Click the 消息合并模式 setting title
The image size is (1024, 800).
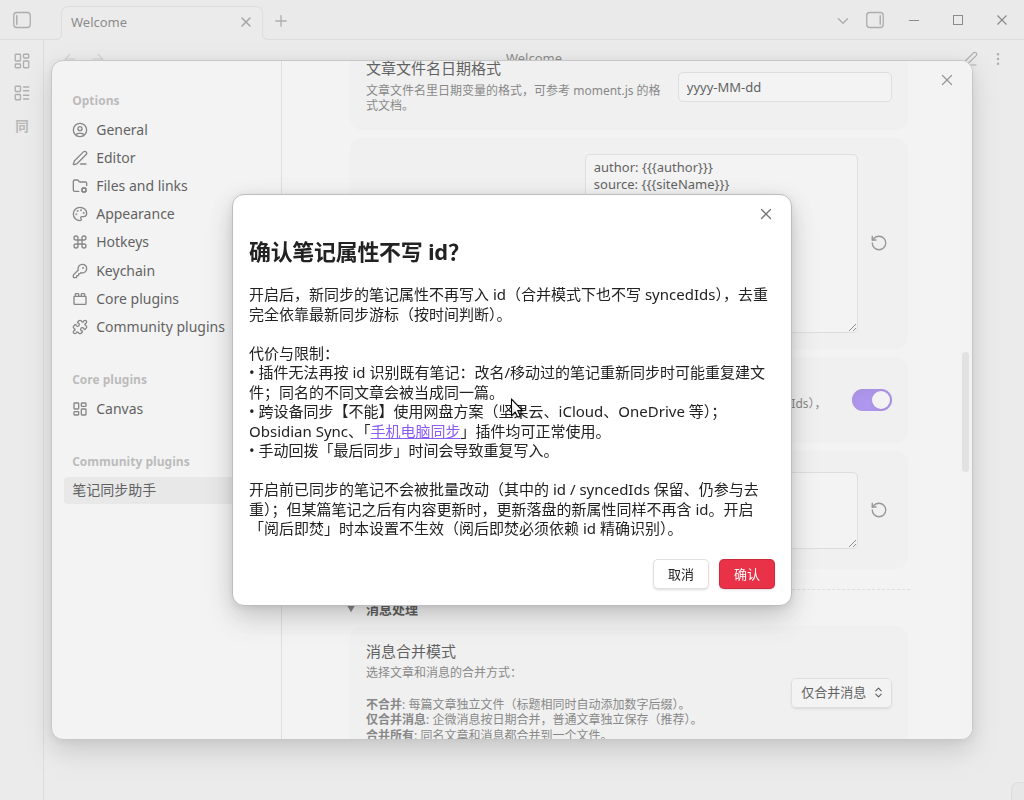pos(411,652)
